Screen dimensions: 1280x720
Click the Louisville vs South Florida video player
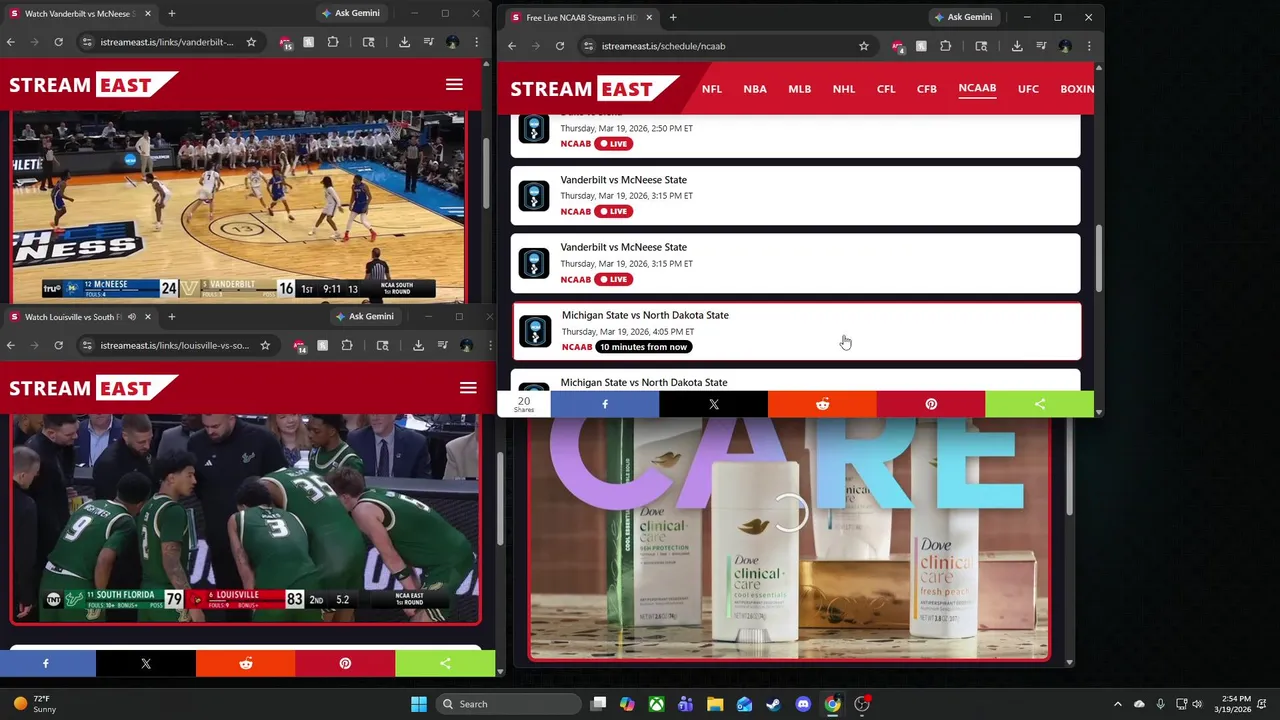point(245,518)
